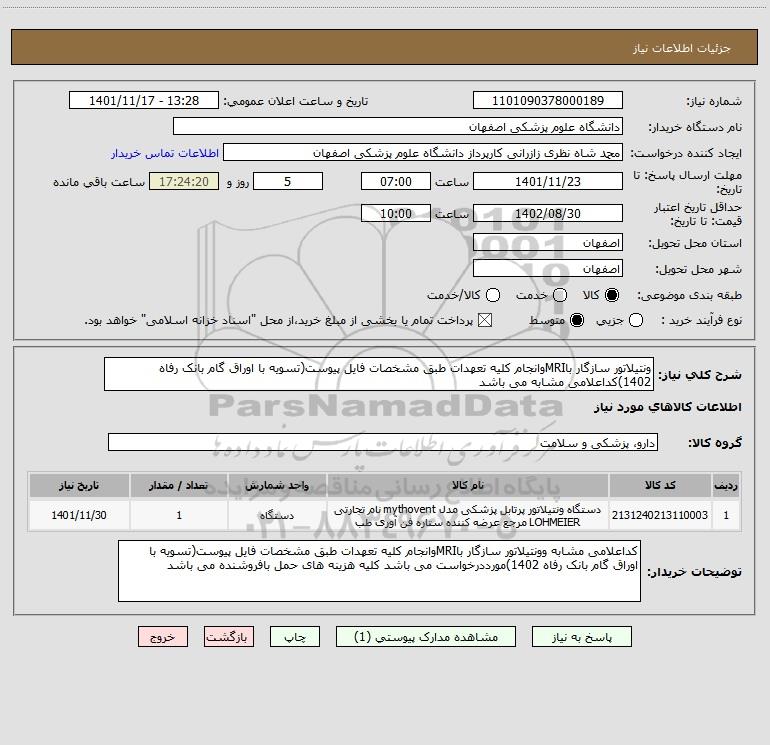Image resolution: width=770 pixels, height=745 pixels.
Task: Toggle the اسناد خزانه اسلامی payment checkbox
Action: pyautogui.click(x=485, y=321)
